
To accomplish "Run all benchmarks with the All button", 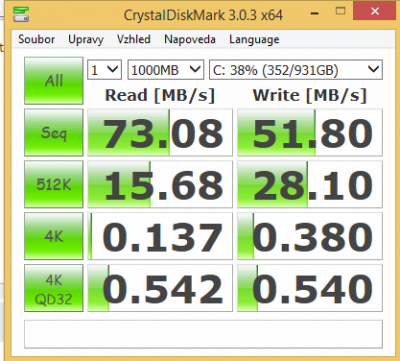I will 54,81.
